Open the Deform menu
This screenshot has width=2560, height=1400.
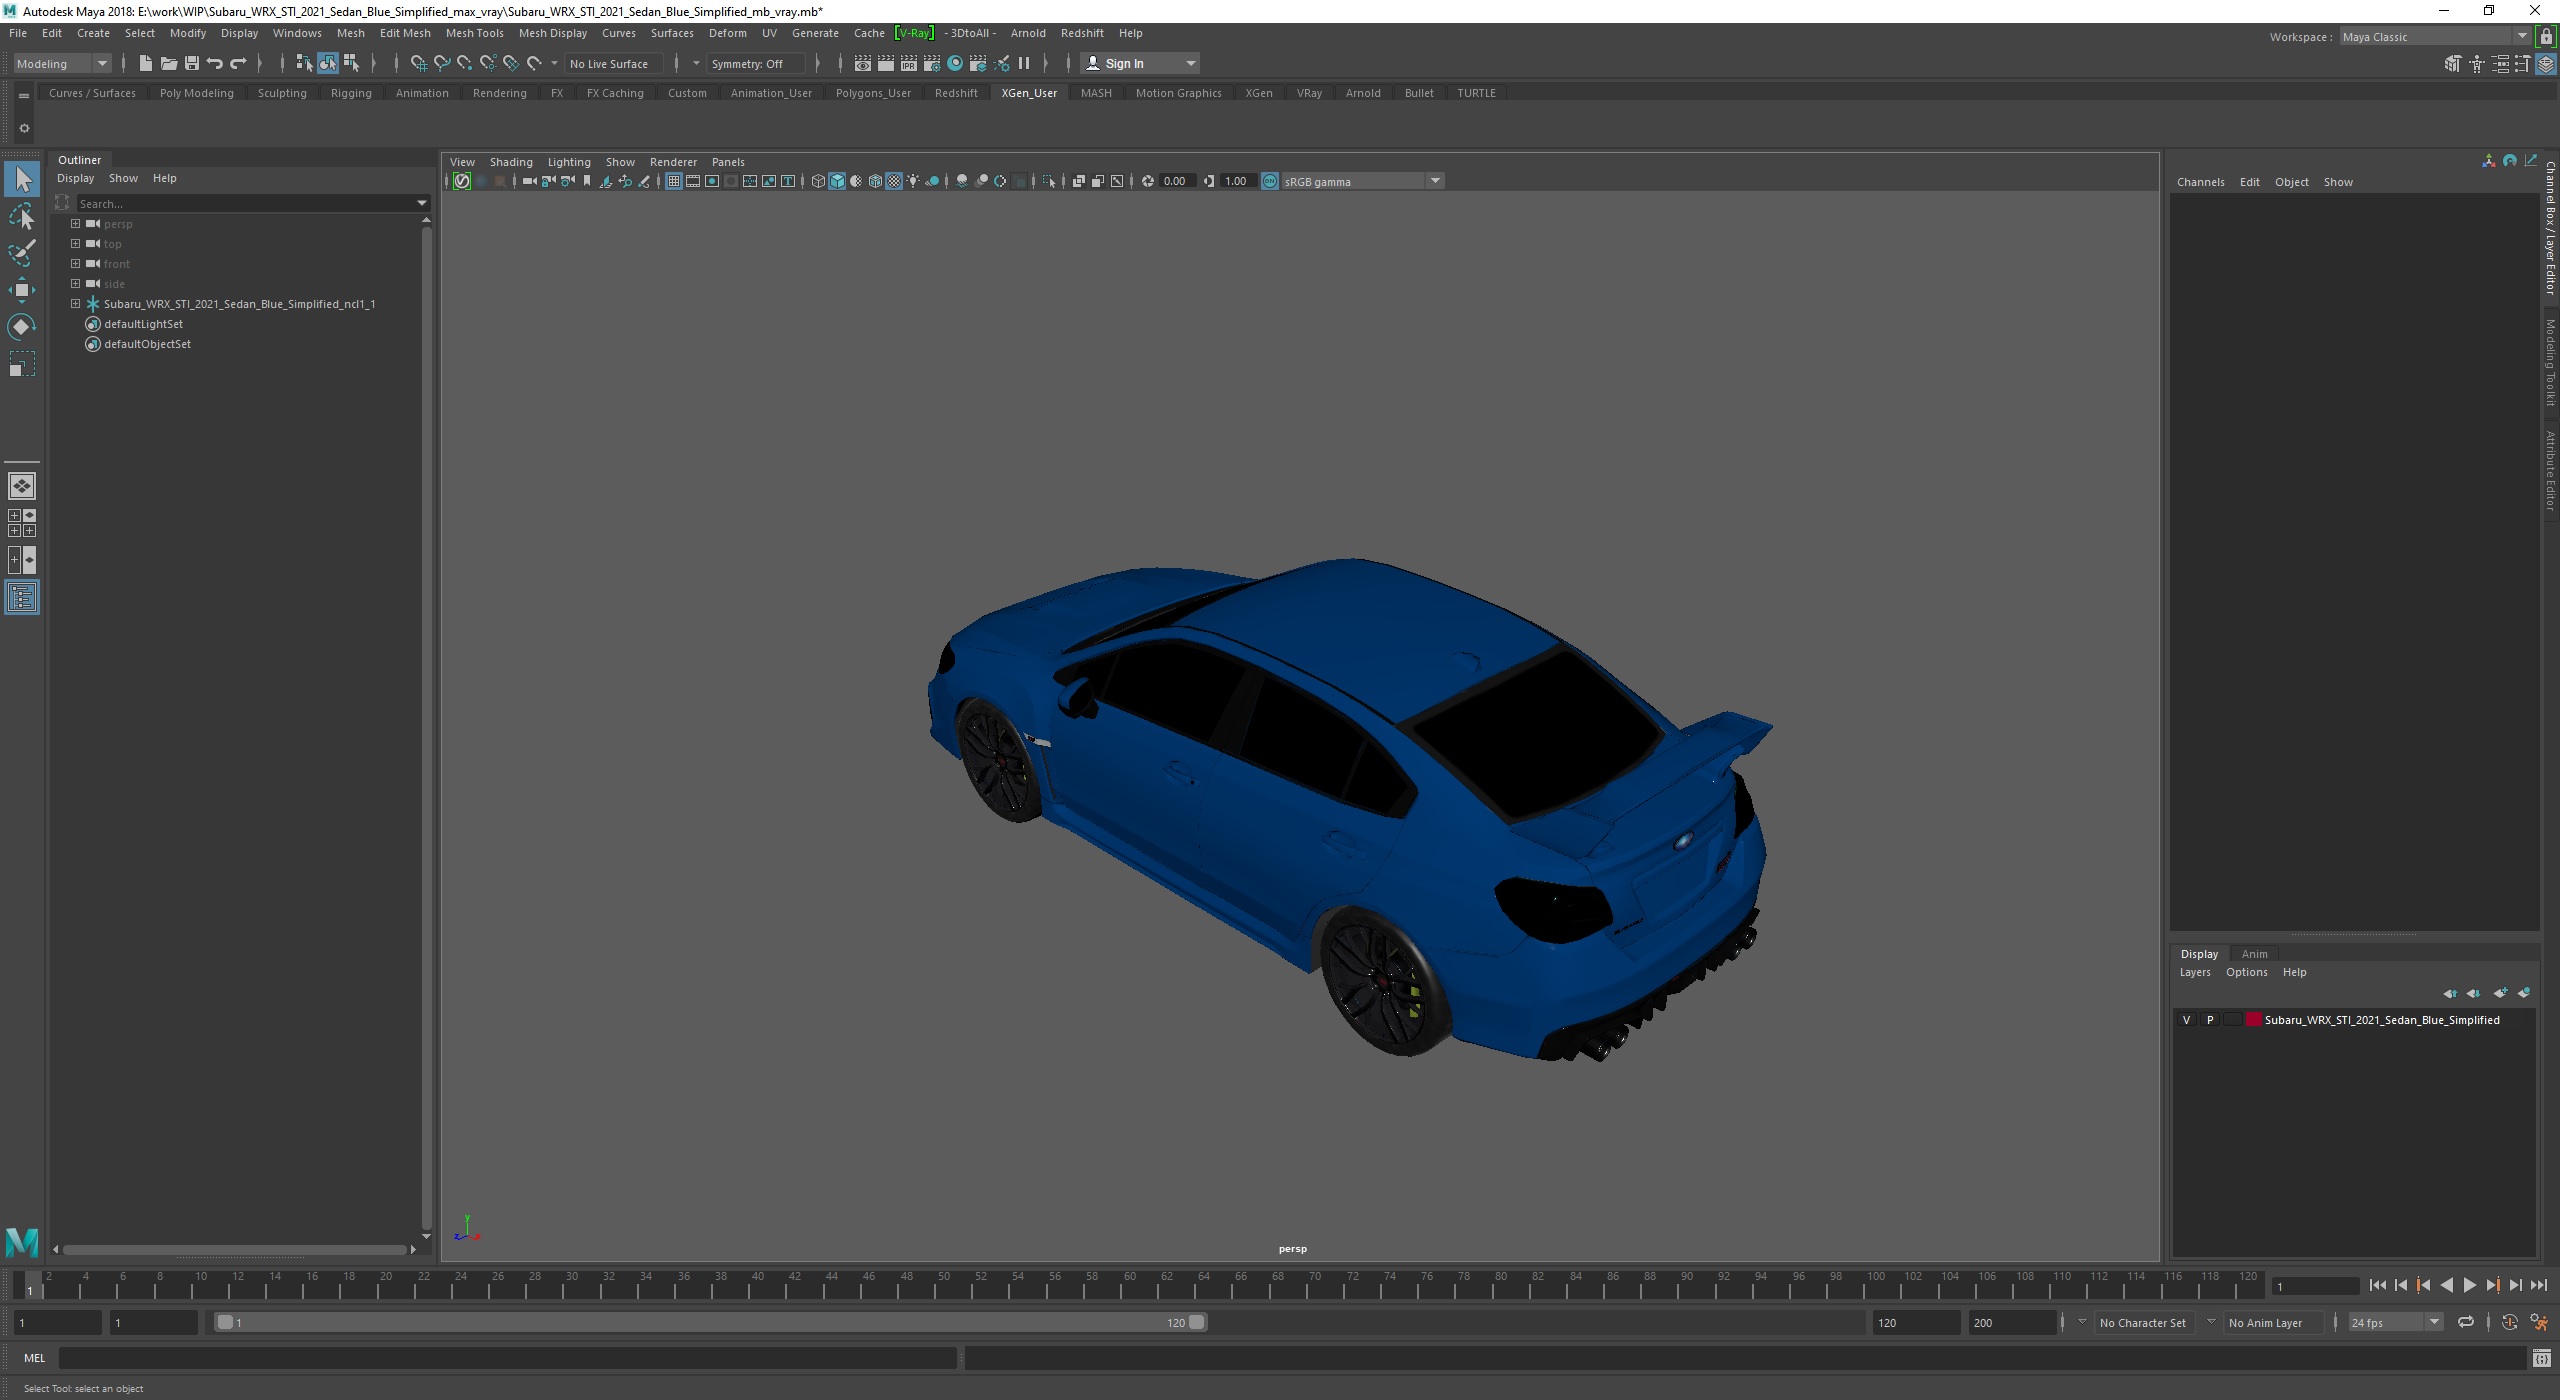pyautogui.click(x=727, y=33)
